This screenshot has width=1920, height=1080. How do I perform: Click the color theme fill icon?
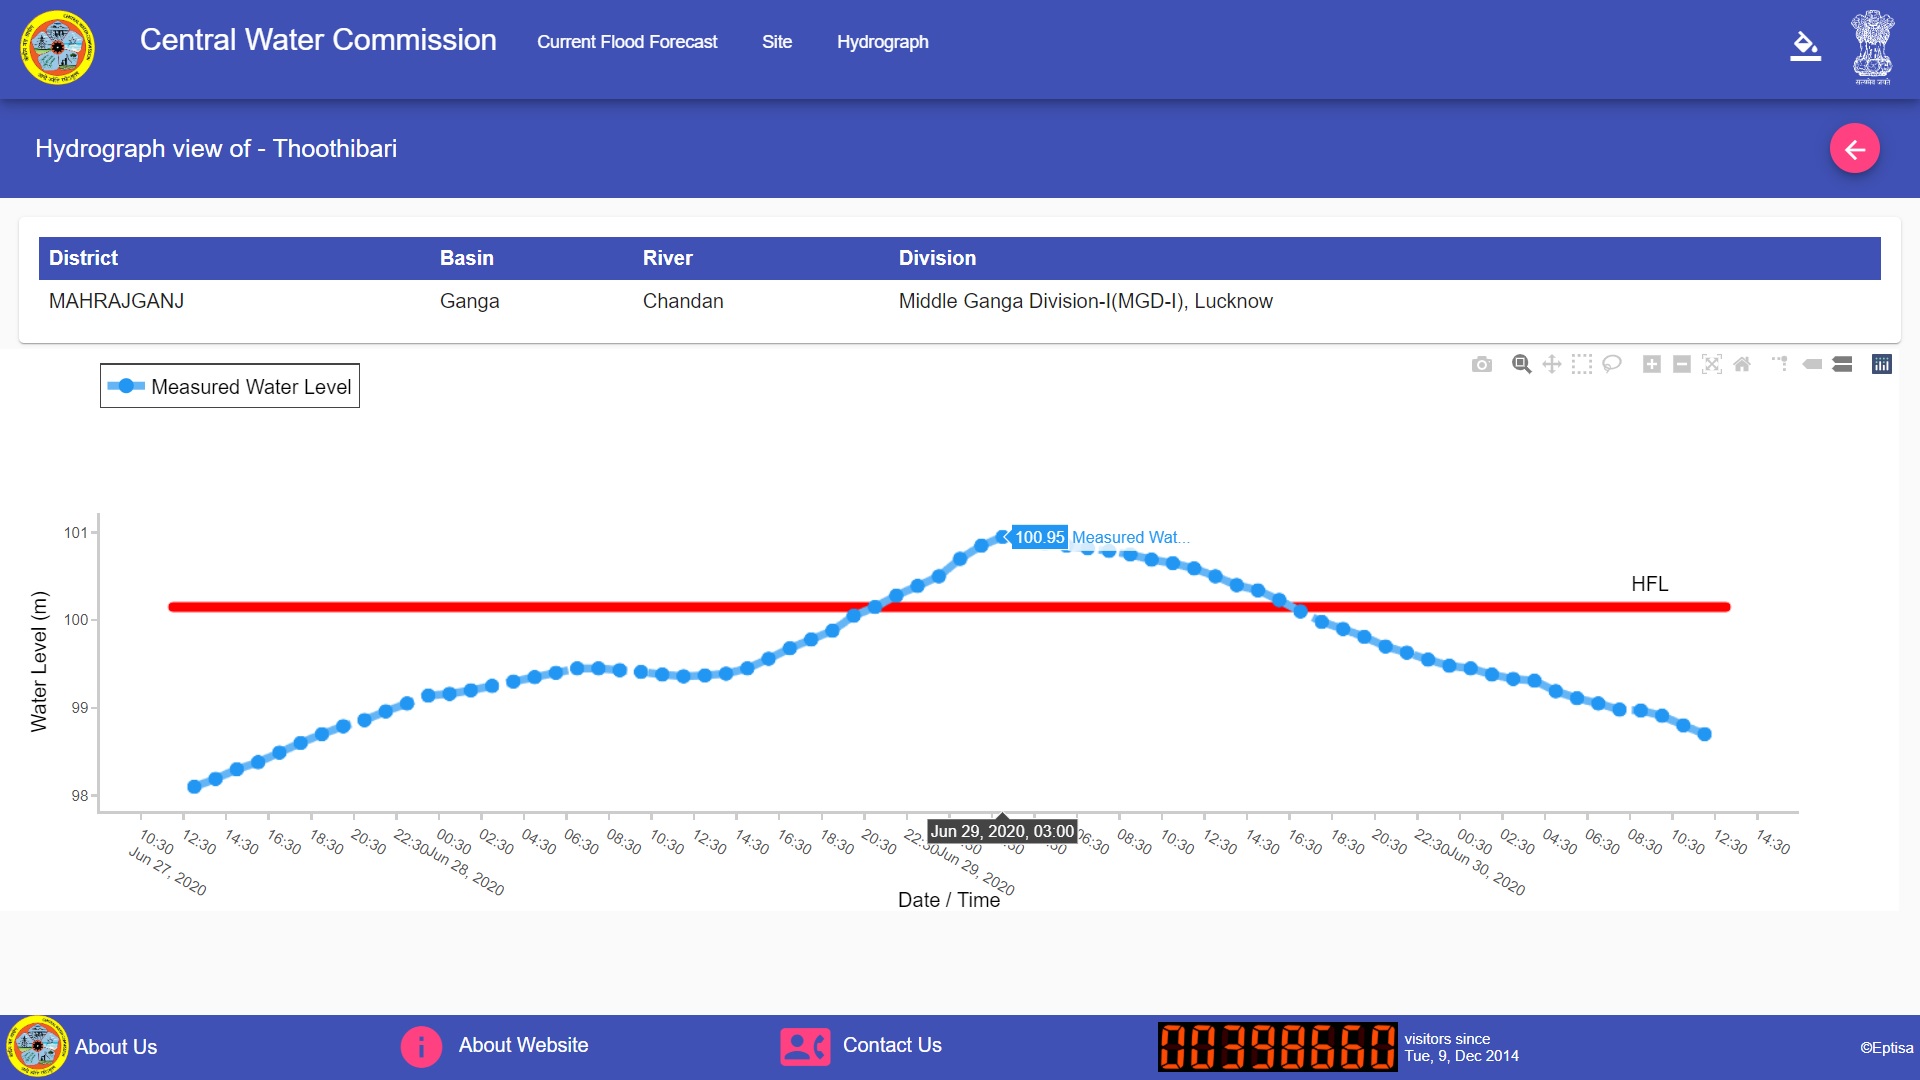1805,46
